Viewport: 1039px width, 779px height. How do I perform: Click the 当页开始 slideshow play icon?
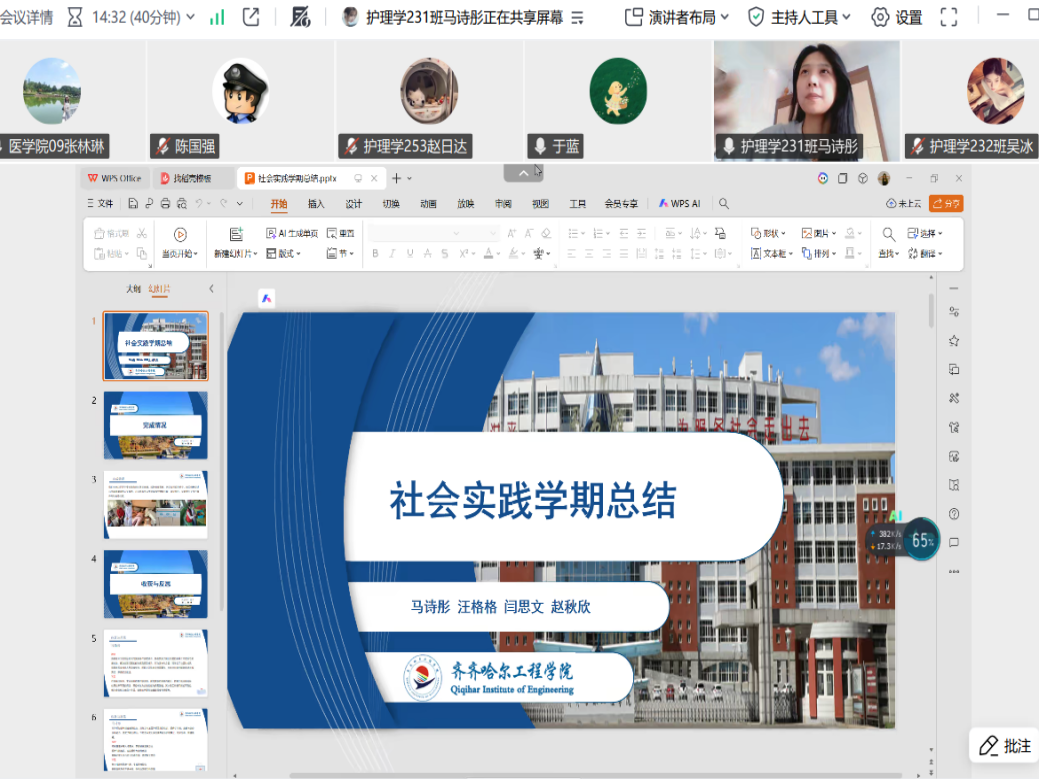180,234
